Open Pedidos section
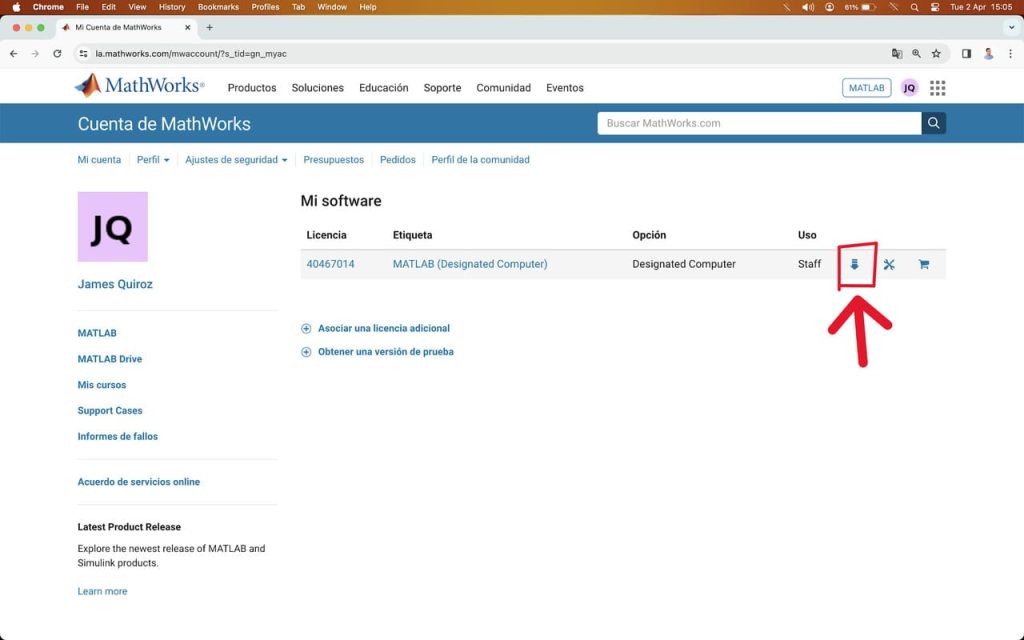Screen dimensions: 1024x640 coord(398,159)
